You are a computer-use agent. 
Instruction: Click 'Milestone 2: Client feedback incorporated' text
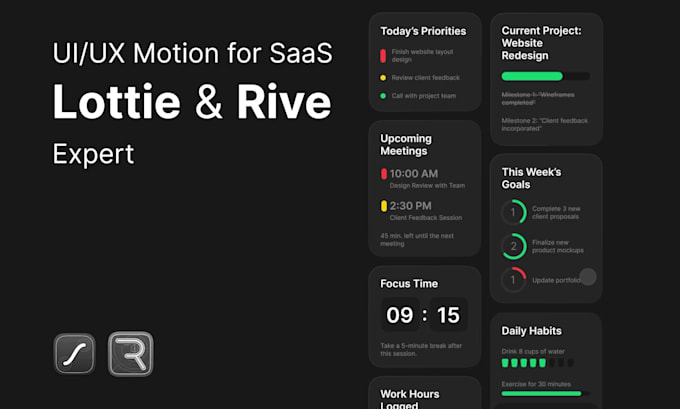[x=545, y=124]
